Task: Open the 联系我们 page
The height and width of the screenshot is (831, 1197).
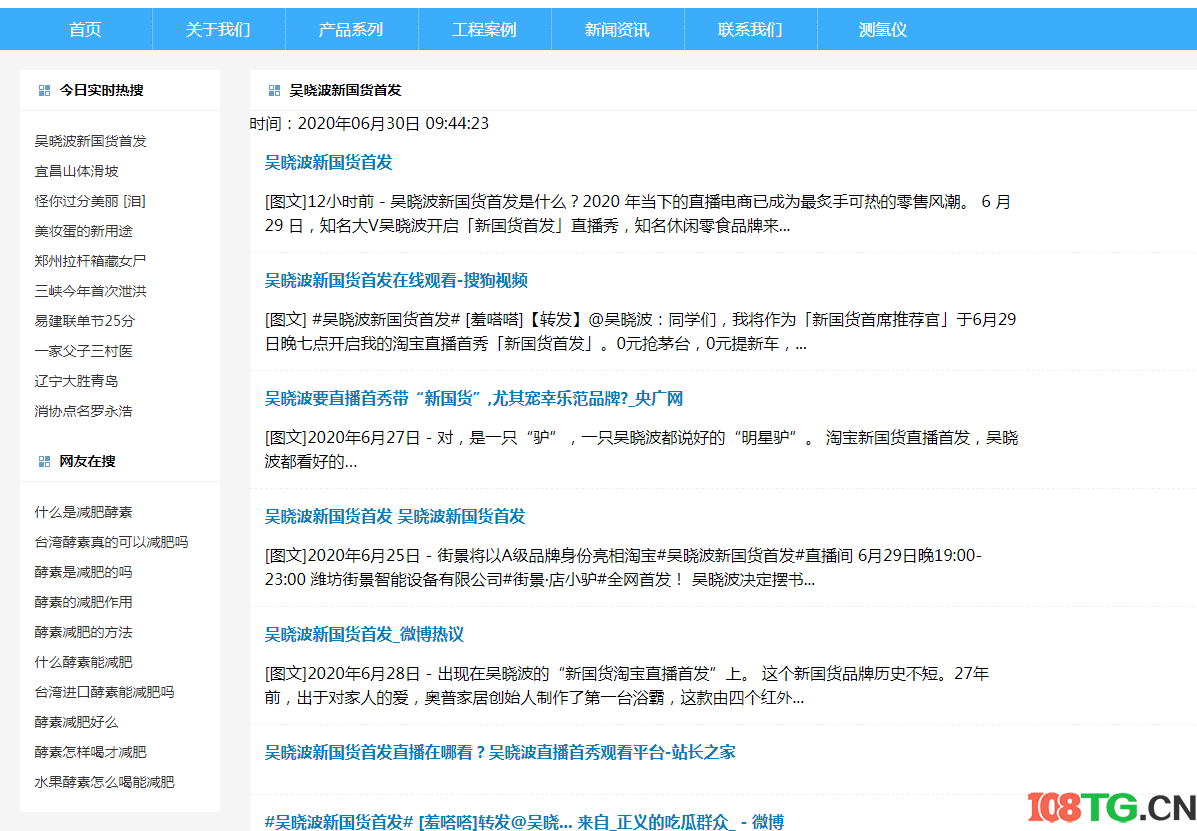Action: pyautogui.click(x=750, y=30)
